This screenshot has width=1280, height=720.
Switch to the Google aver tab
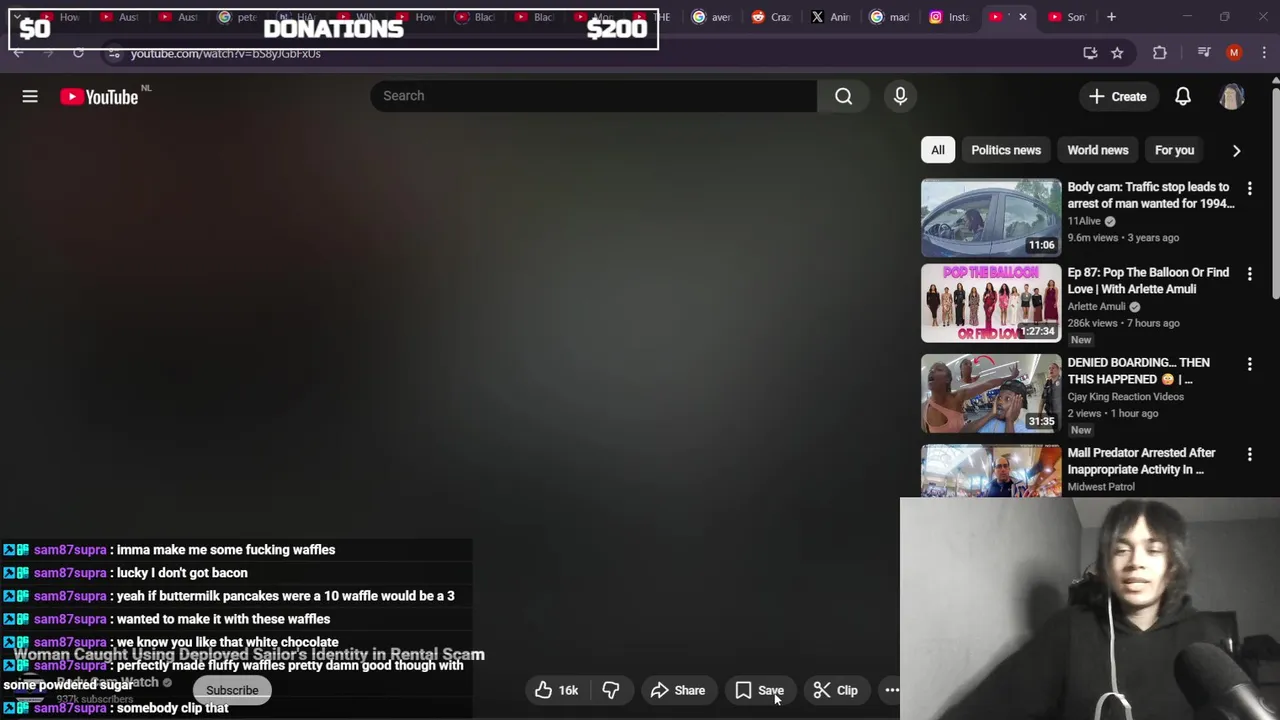[x=712, y=17]
